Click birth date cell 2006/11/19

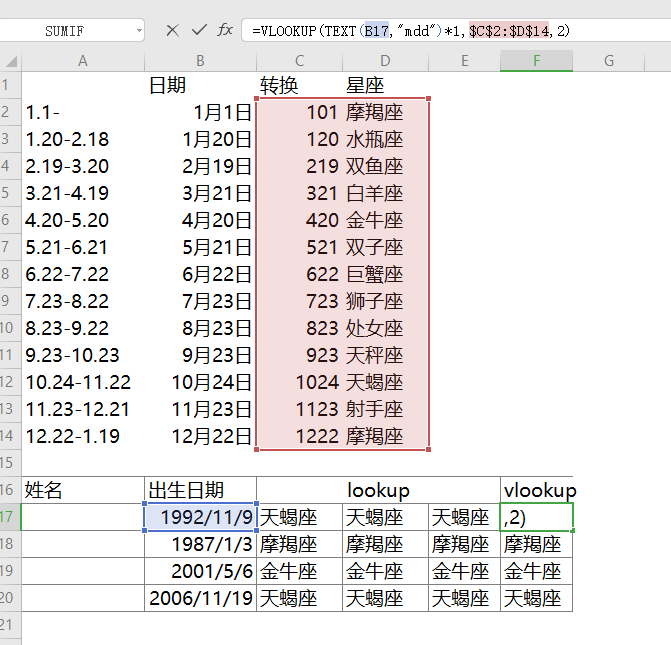pos(200,598)
